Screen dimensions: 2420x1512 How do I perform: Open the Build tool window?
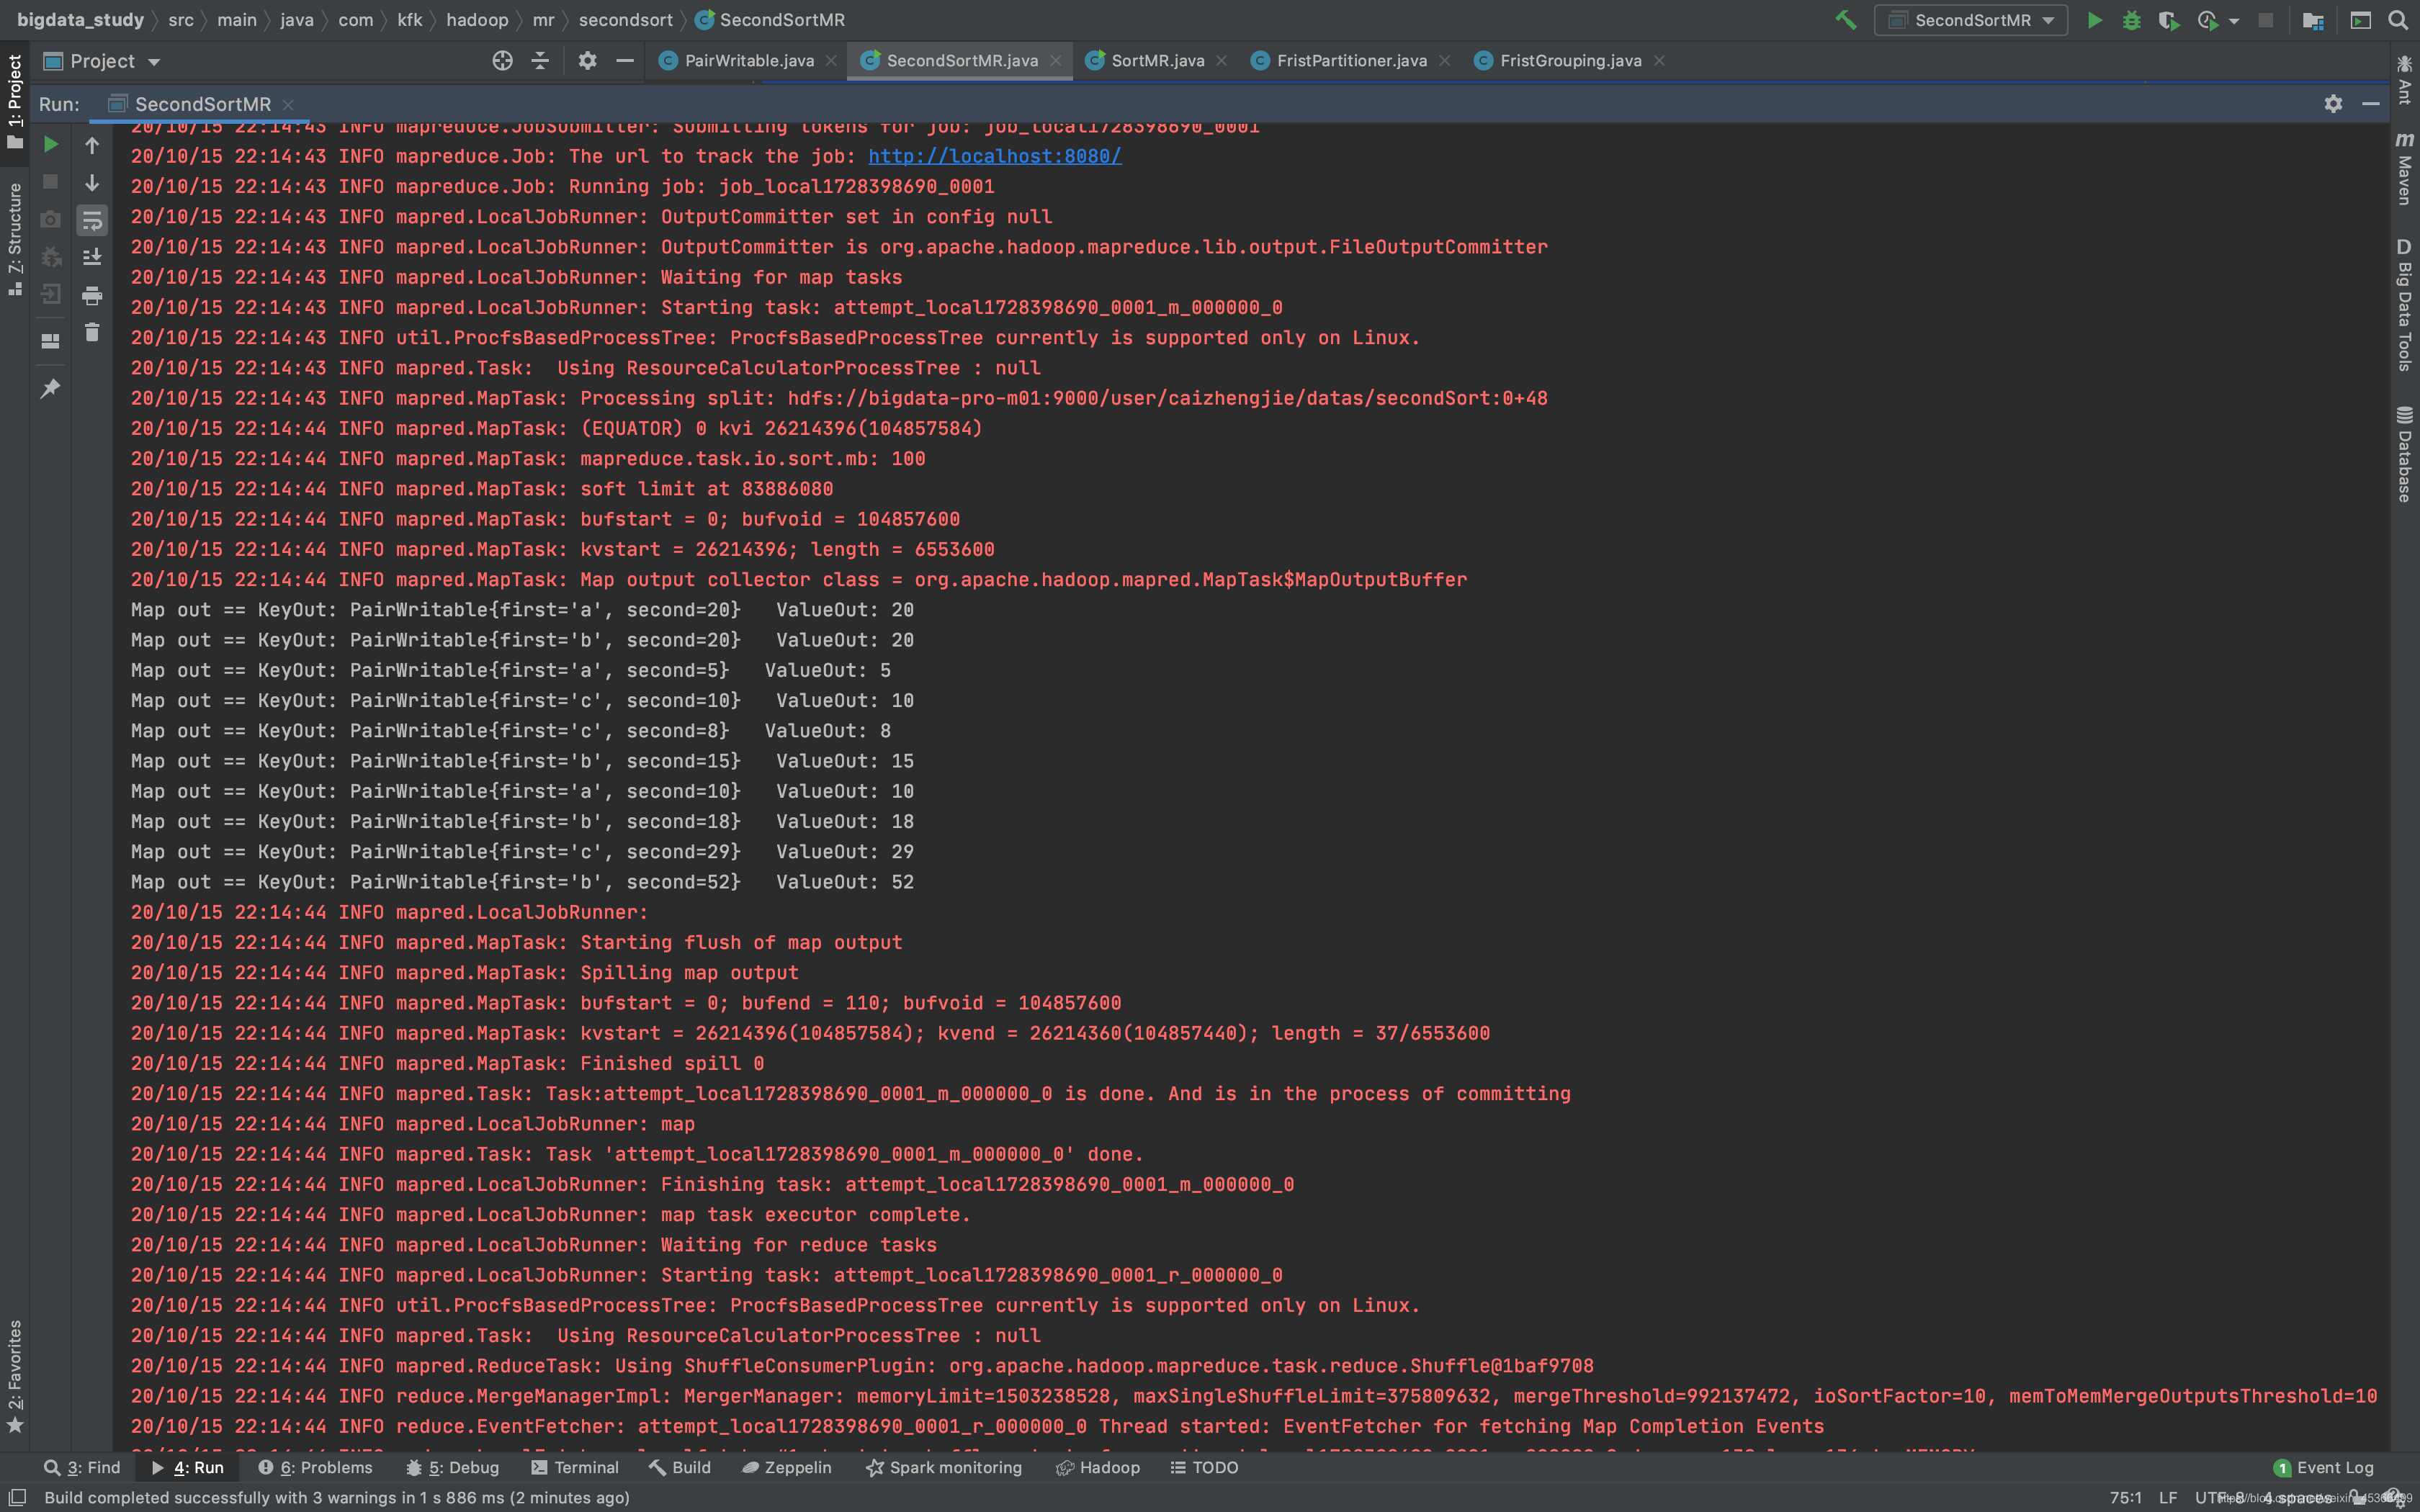(x=679, y=1467)
